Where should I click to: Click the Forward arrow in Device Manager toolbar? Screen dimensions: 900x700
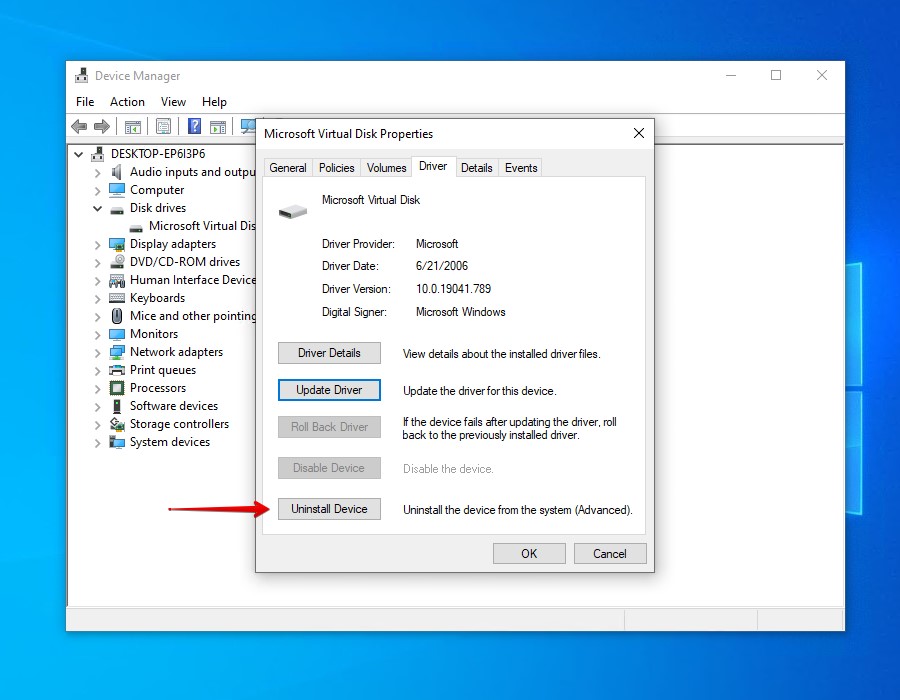pos(102,126)
